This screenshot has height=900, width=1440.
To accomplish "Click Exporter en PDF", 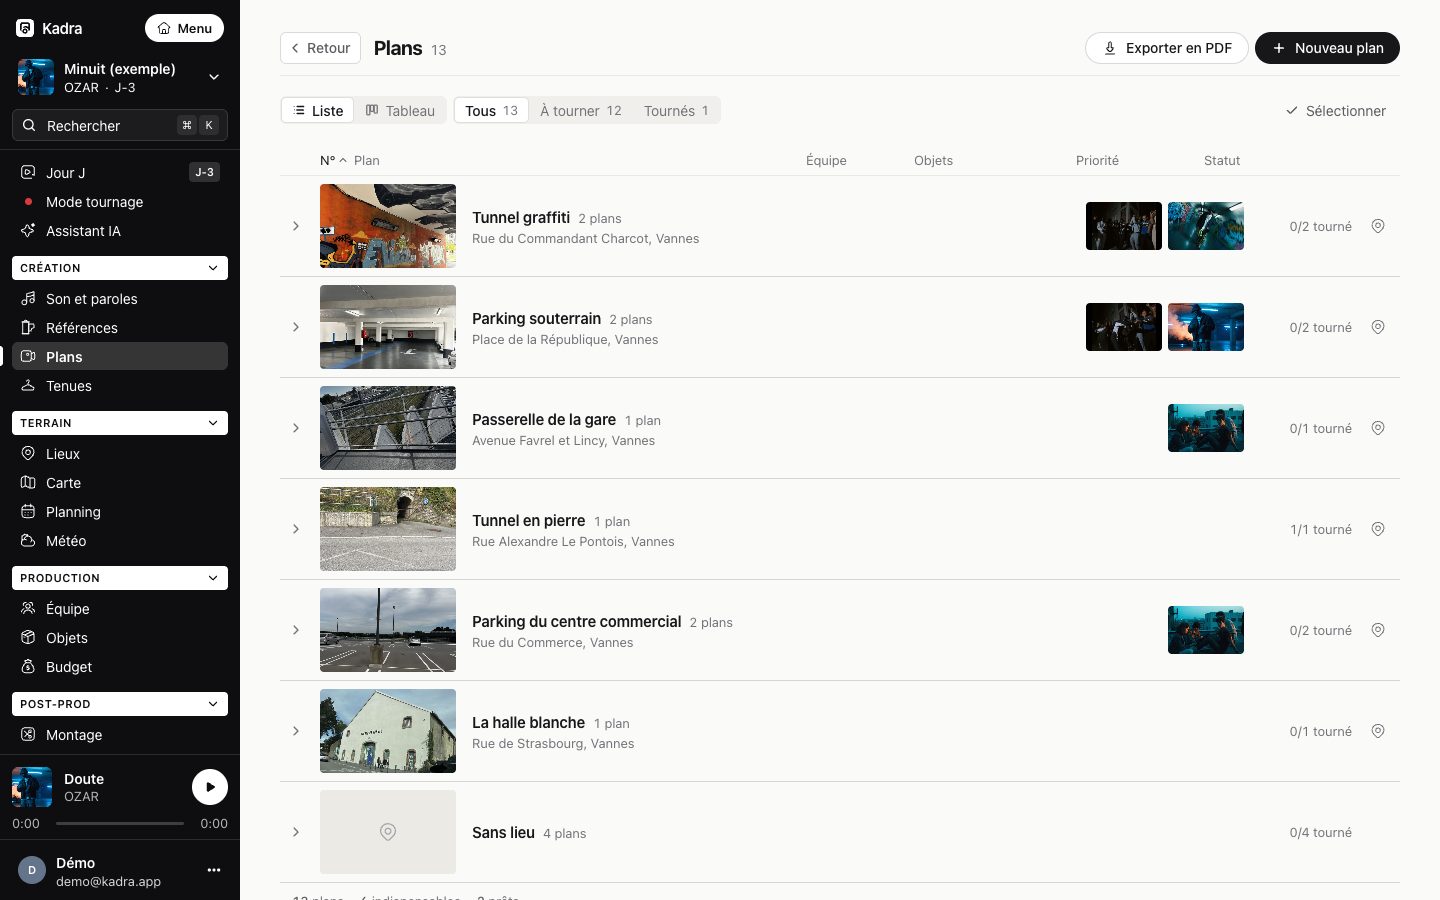I will point(1167,48).
